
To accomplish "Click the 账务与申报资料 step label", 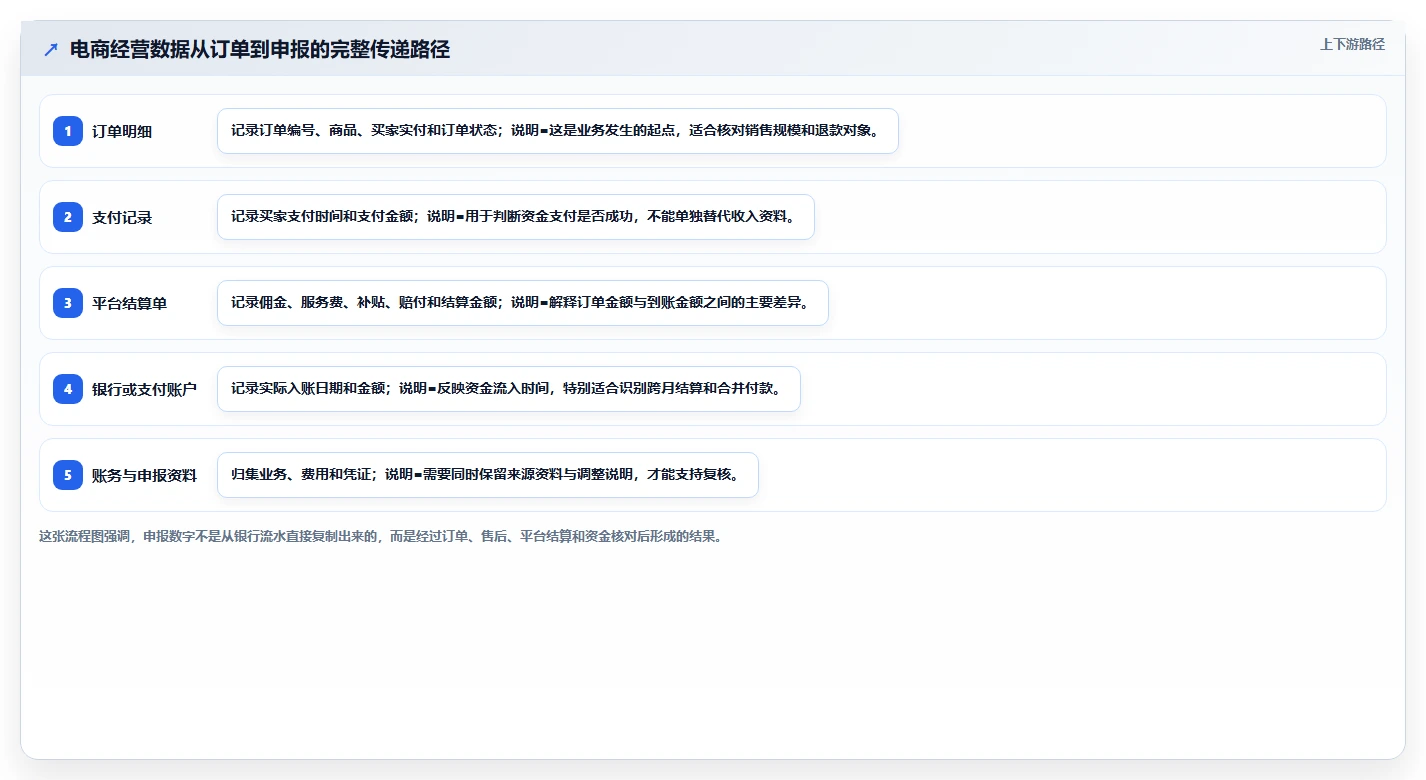I will tap(144, 475).
